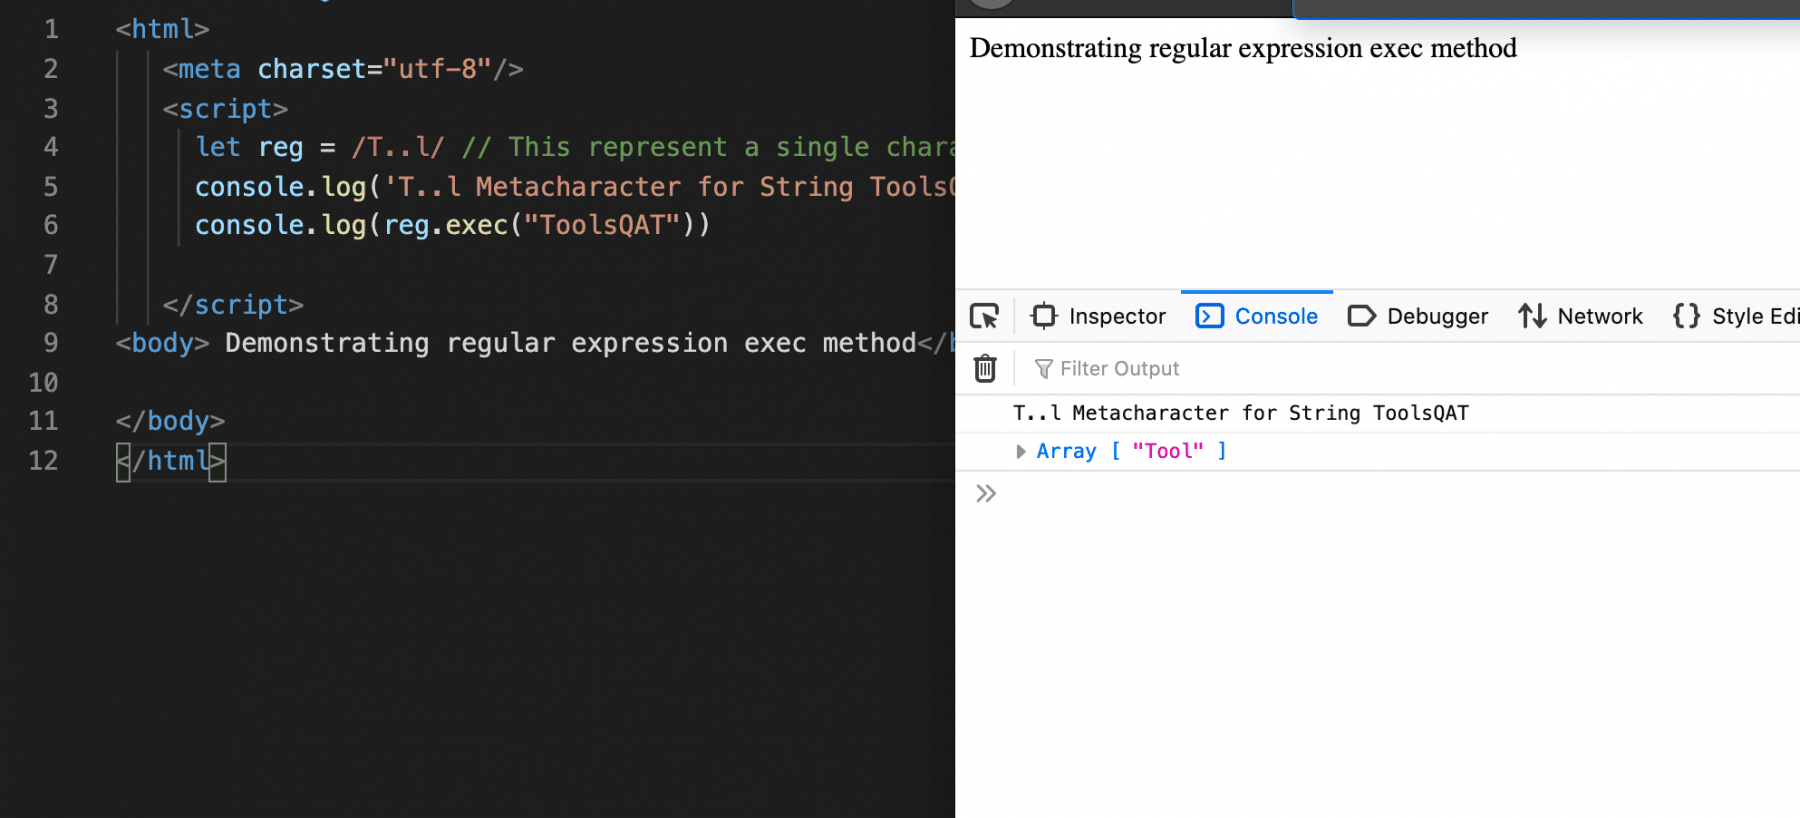Screen dimensions: 1800x818
Task: Click the meta charset tag line
Action: 342,69
